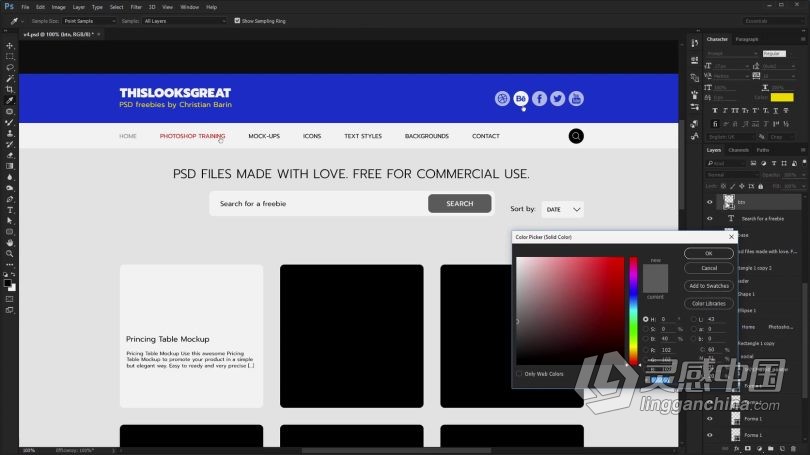
Task: Select the Move tool
Action: pyautogui.click(x=9, y=45)
